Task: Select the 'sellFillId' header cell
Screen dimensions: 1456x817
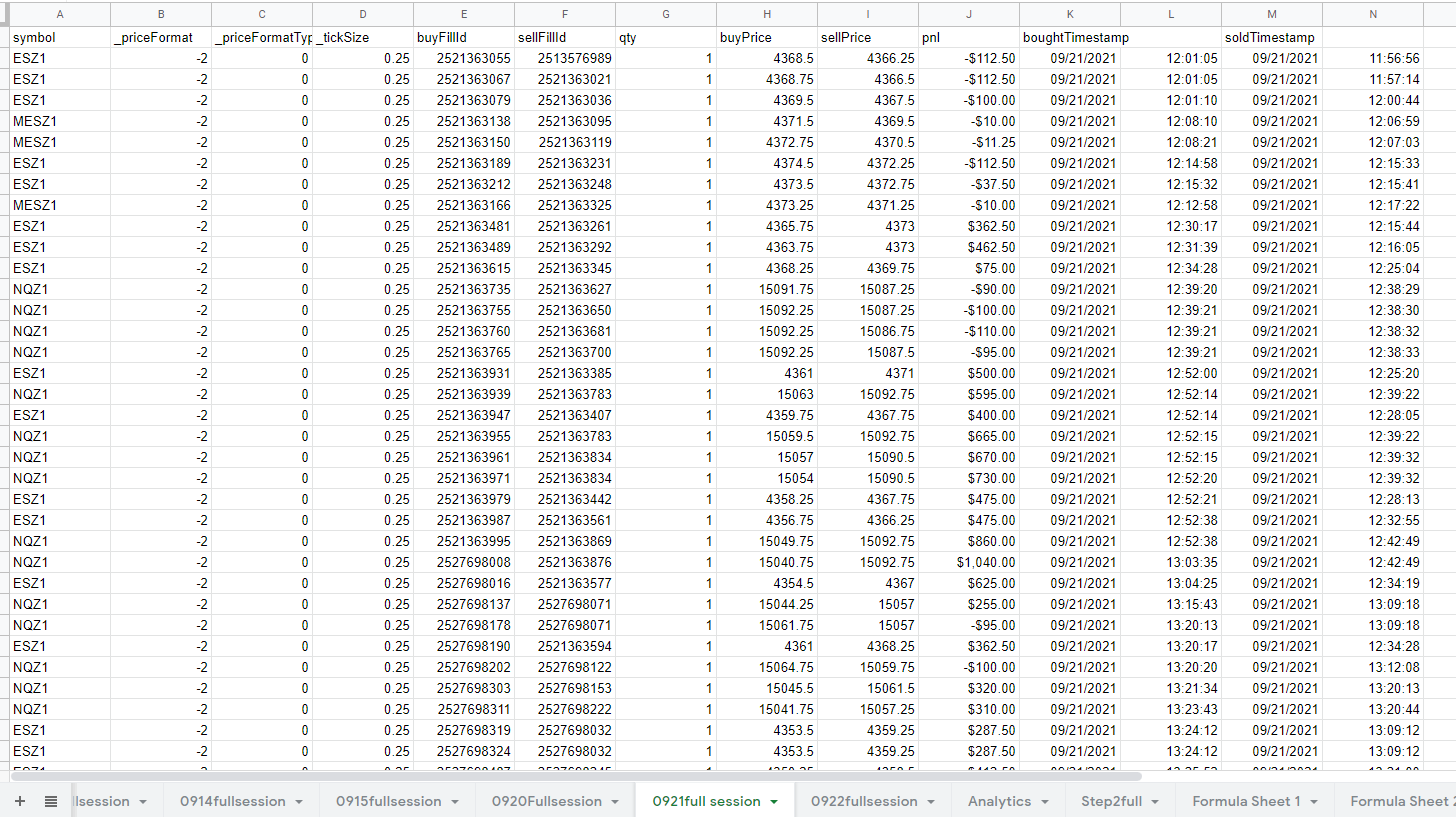Action: point(565,37)
